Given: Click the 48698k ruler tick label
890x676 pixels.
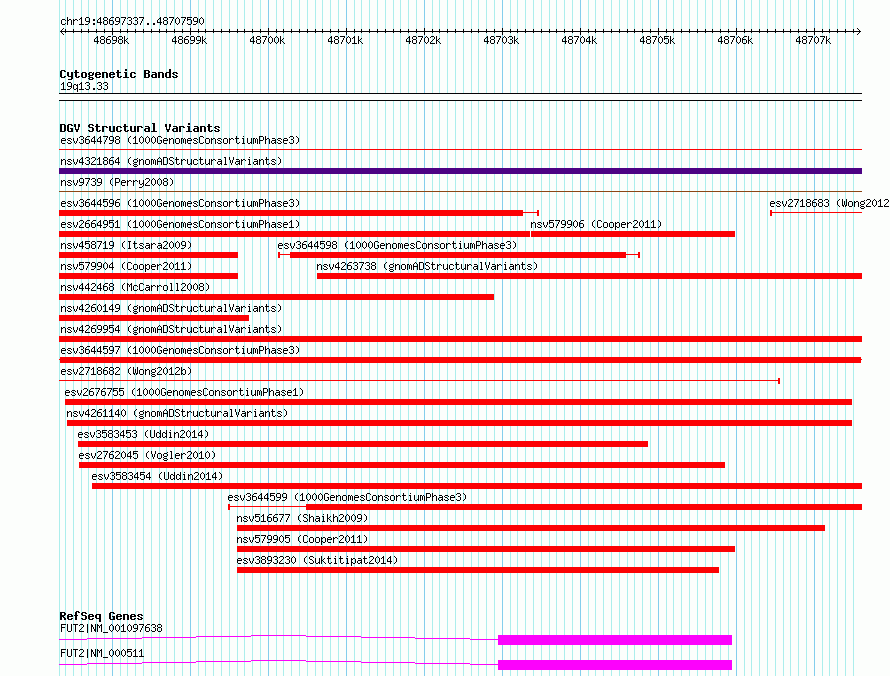Looking at the screenshot, I should pos(111,40).
